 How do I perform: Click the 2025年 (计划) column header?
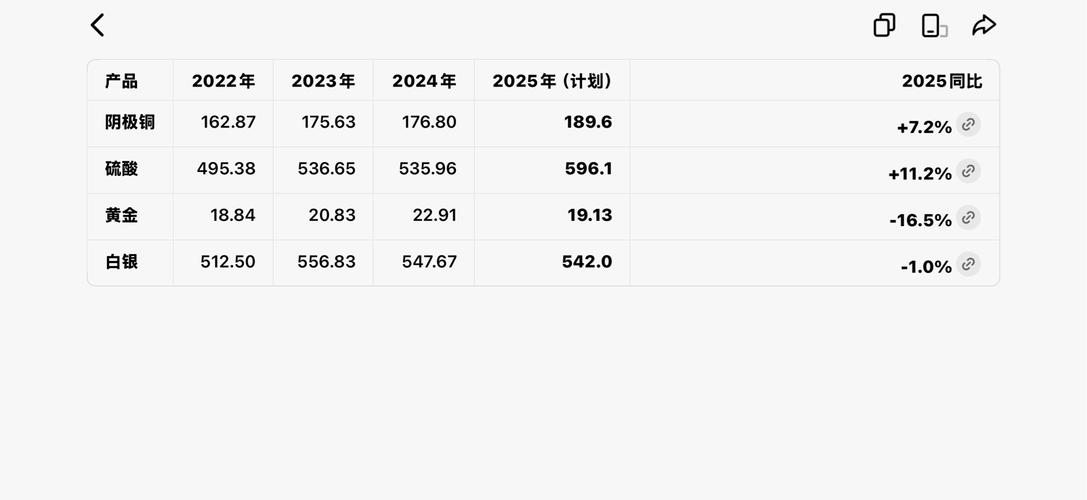tap(552, 81)
